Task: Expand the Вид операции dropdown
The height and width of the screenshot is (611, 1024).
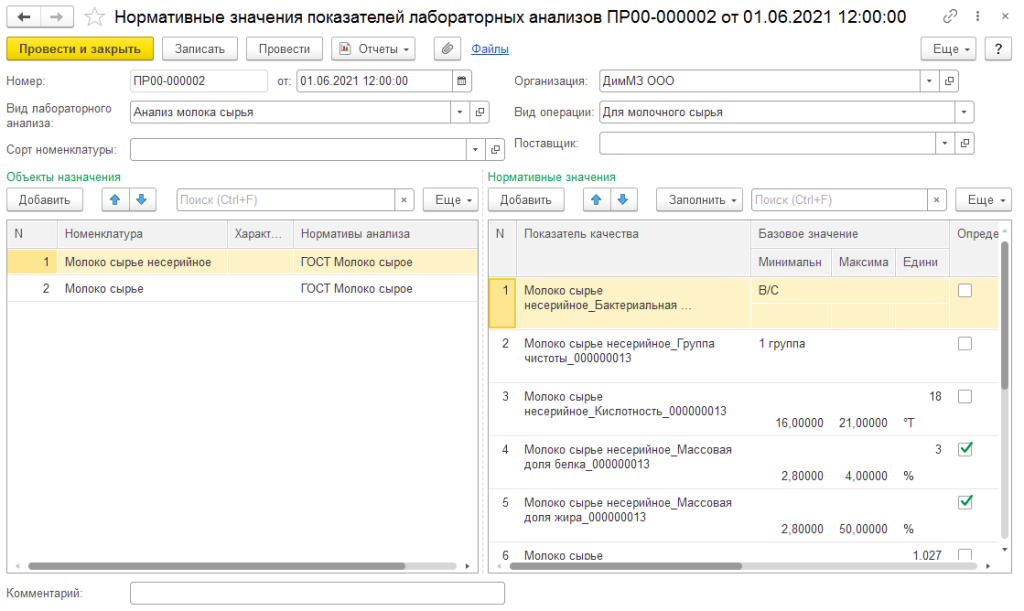Action: pos(963,112)
